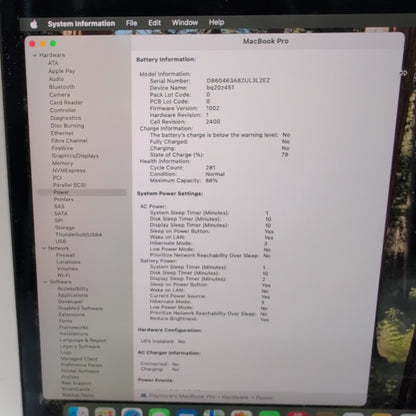Screen dimensions: 416x416
Task: Open the Apple menu
Action: (33, 24)
